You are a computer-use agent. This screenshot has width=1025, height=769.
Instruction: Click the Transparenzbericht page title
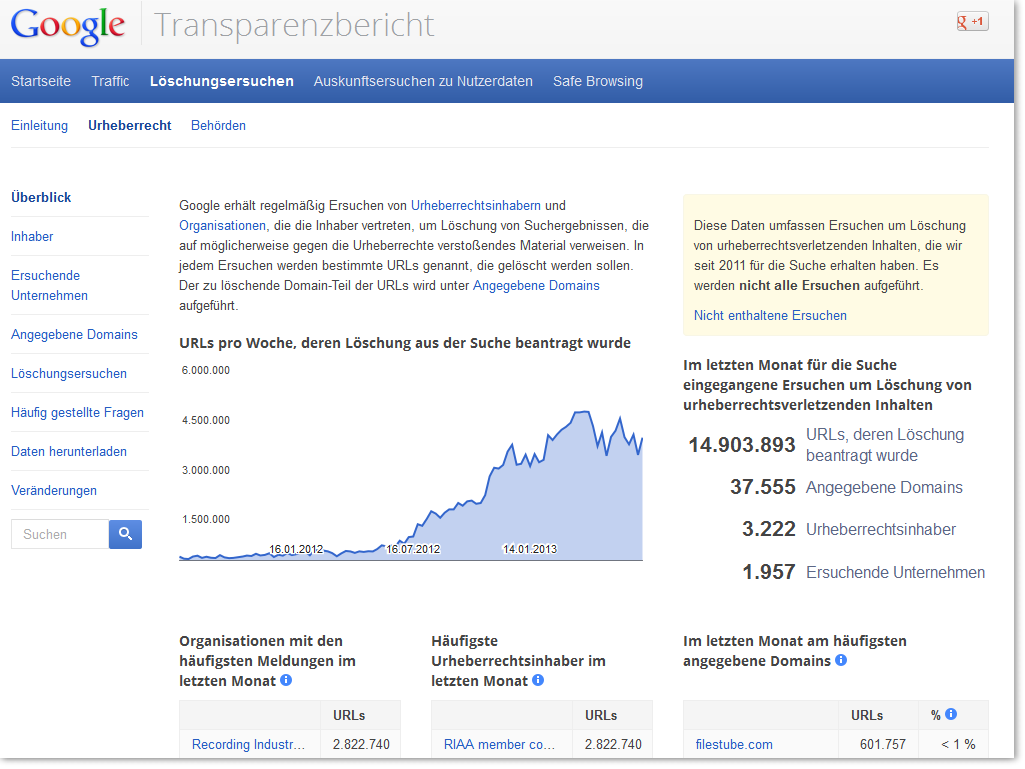coord(294,26)
